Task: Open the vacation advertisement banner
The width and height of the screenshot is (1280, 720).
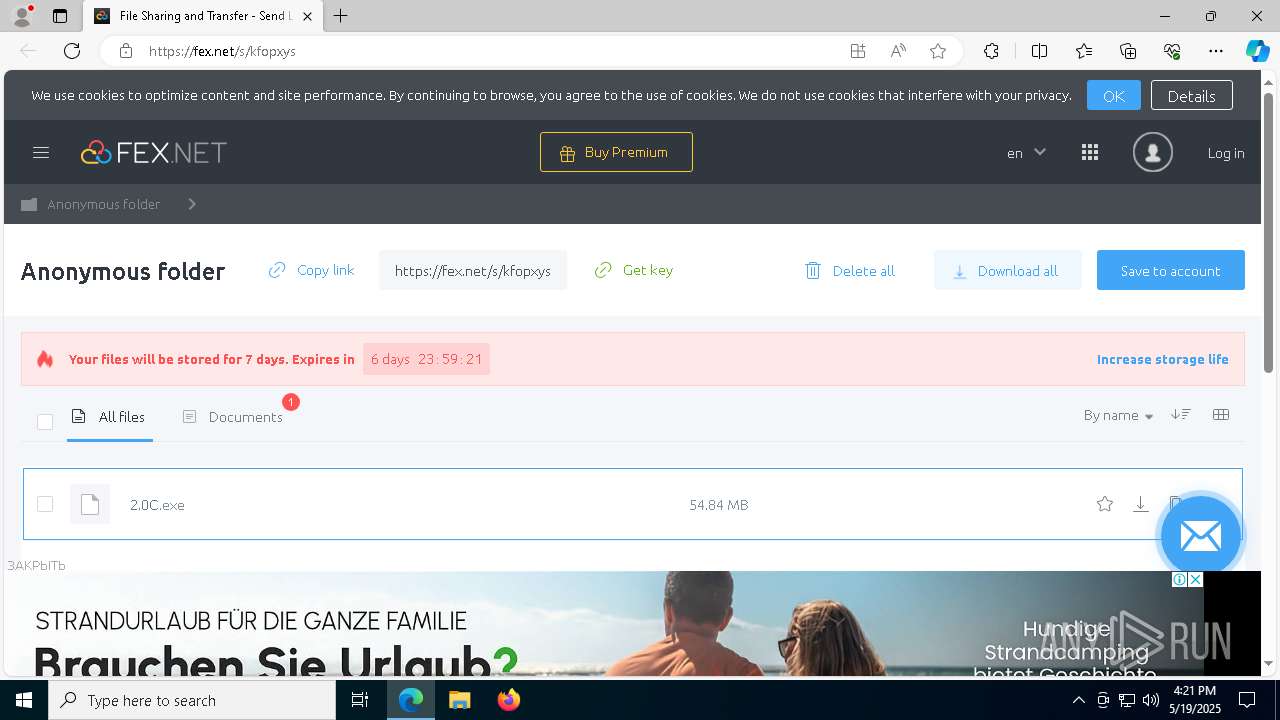Action: pos(604,624)
